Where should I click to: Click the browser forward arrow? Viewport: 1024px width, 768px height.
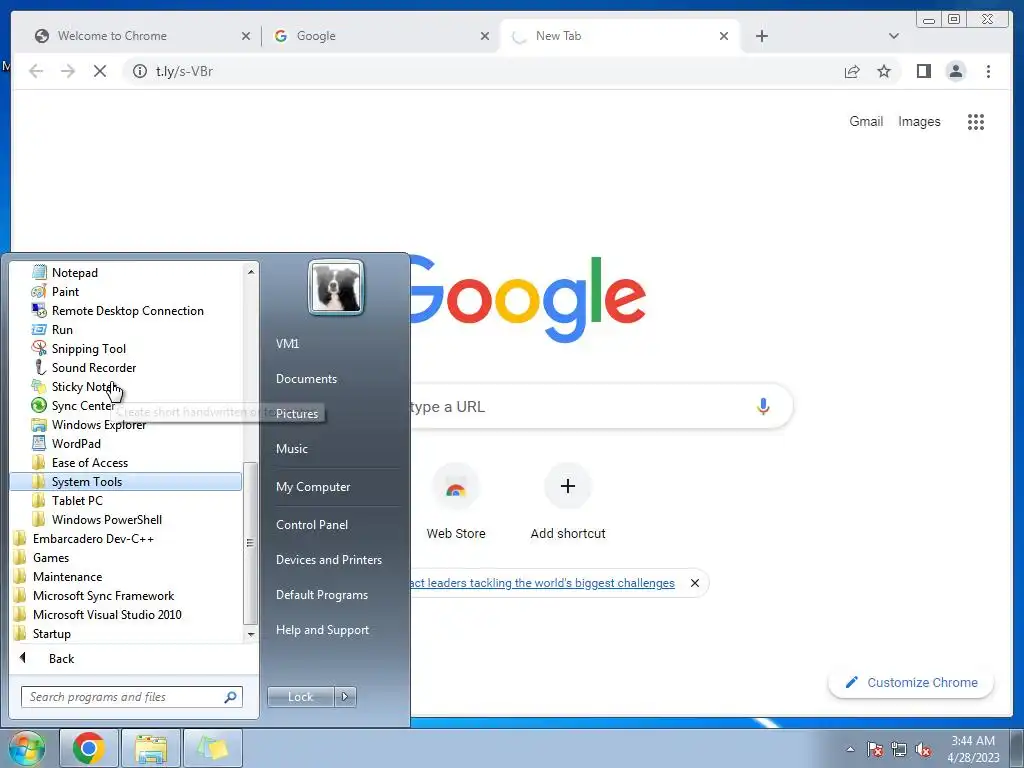68,71
